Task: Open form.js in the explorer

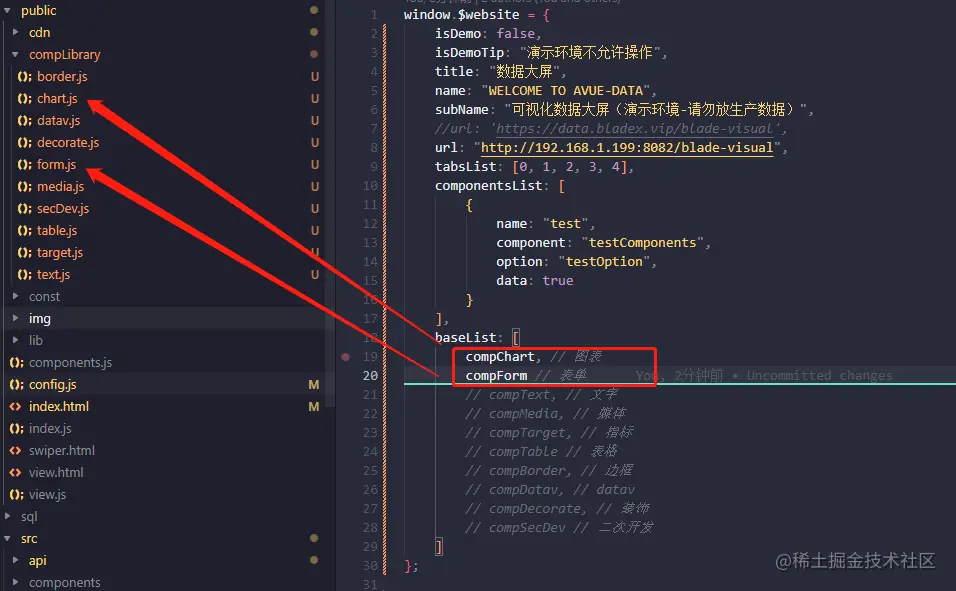Action: [x=57, y=164]
